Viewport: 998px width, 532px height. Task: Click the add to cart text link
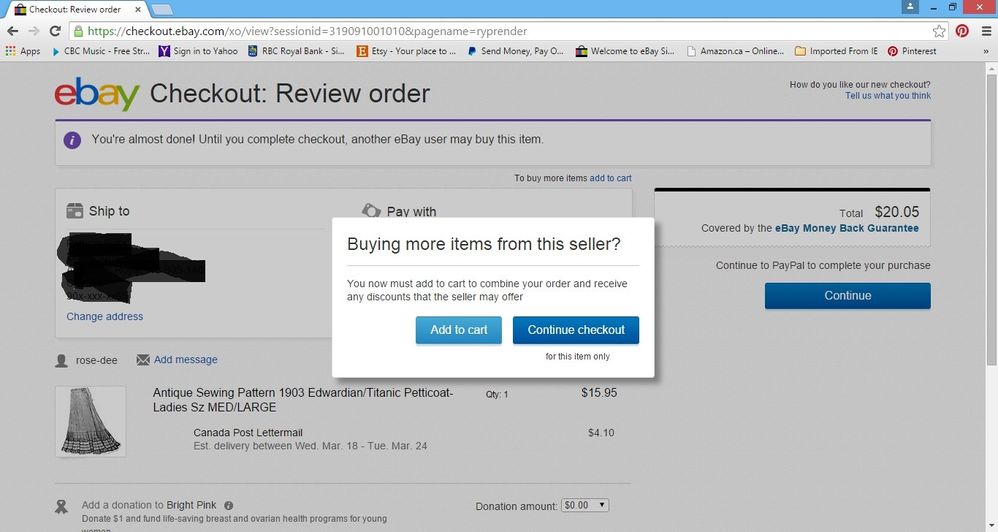(x=610, y=178)
